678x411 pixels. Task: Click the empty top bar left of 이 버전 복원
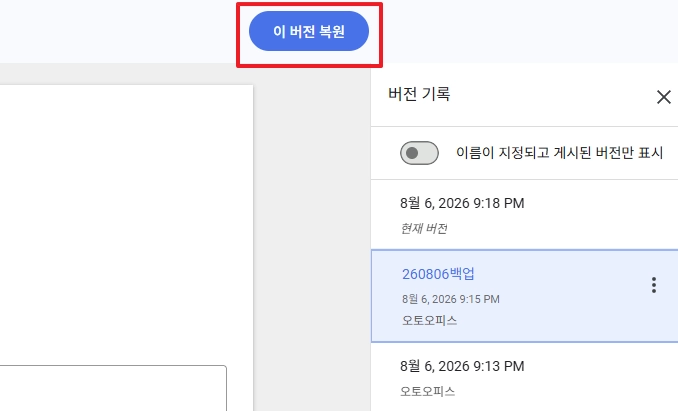(118, 31)
